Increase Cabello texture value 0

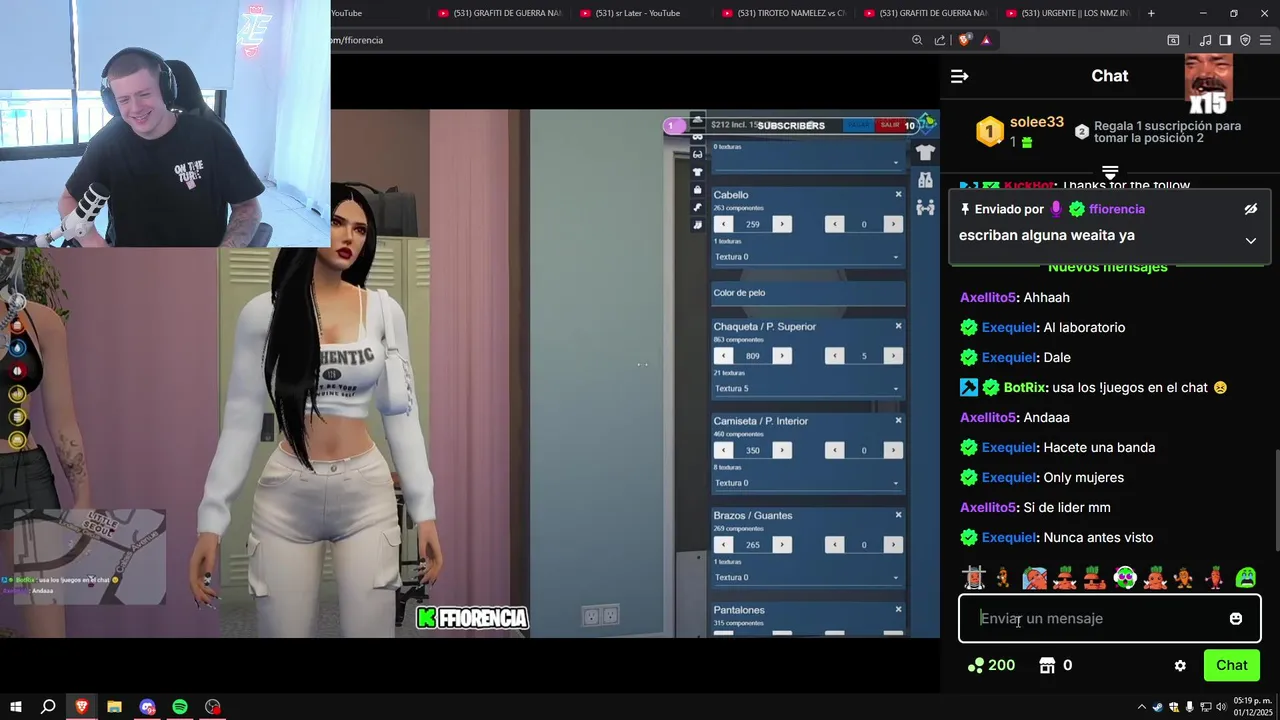pos(893,224)
